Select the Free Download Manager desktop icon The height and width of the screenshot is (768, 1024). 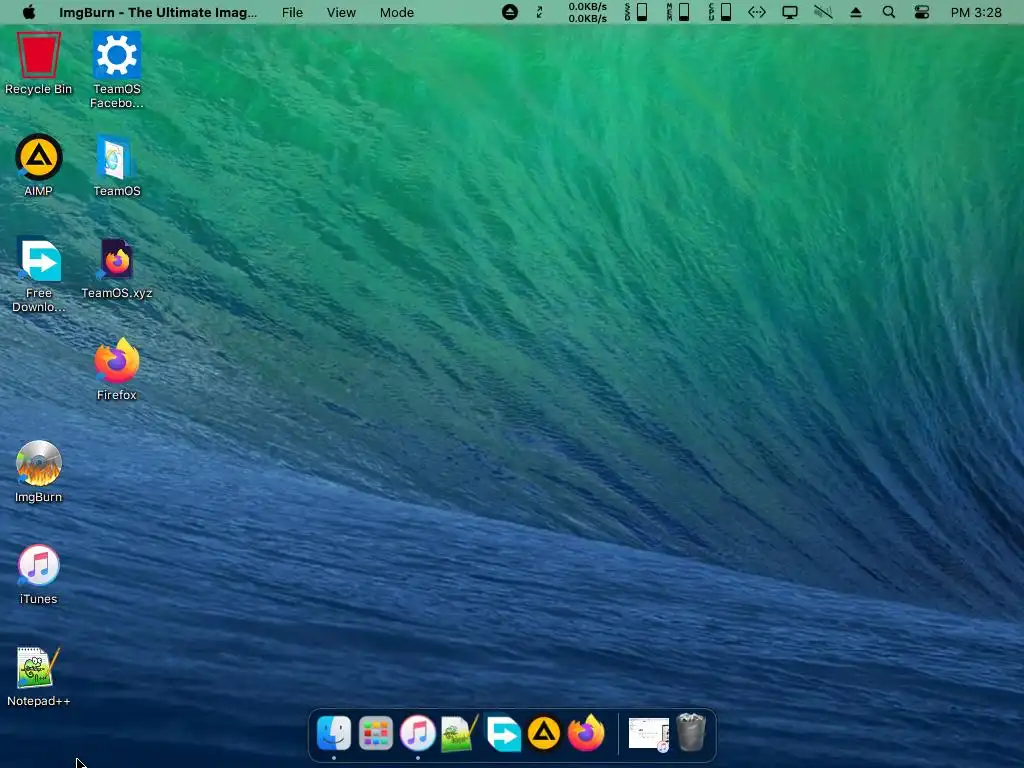[39, 259]
